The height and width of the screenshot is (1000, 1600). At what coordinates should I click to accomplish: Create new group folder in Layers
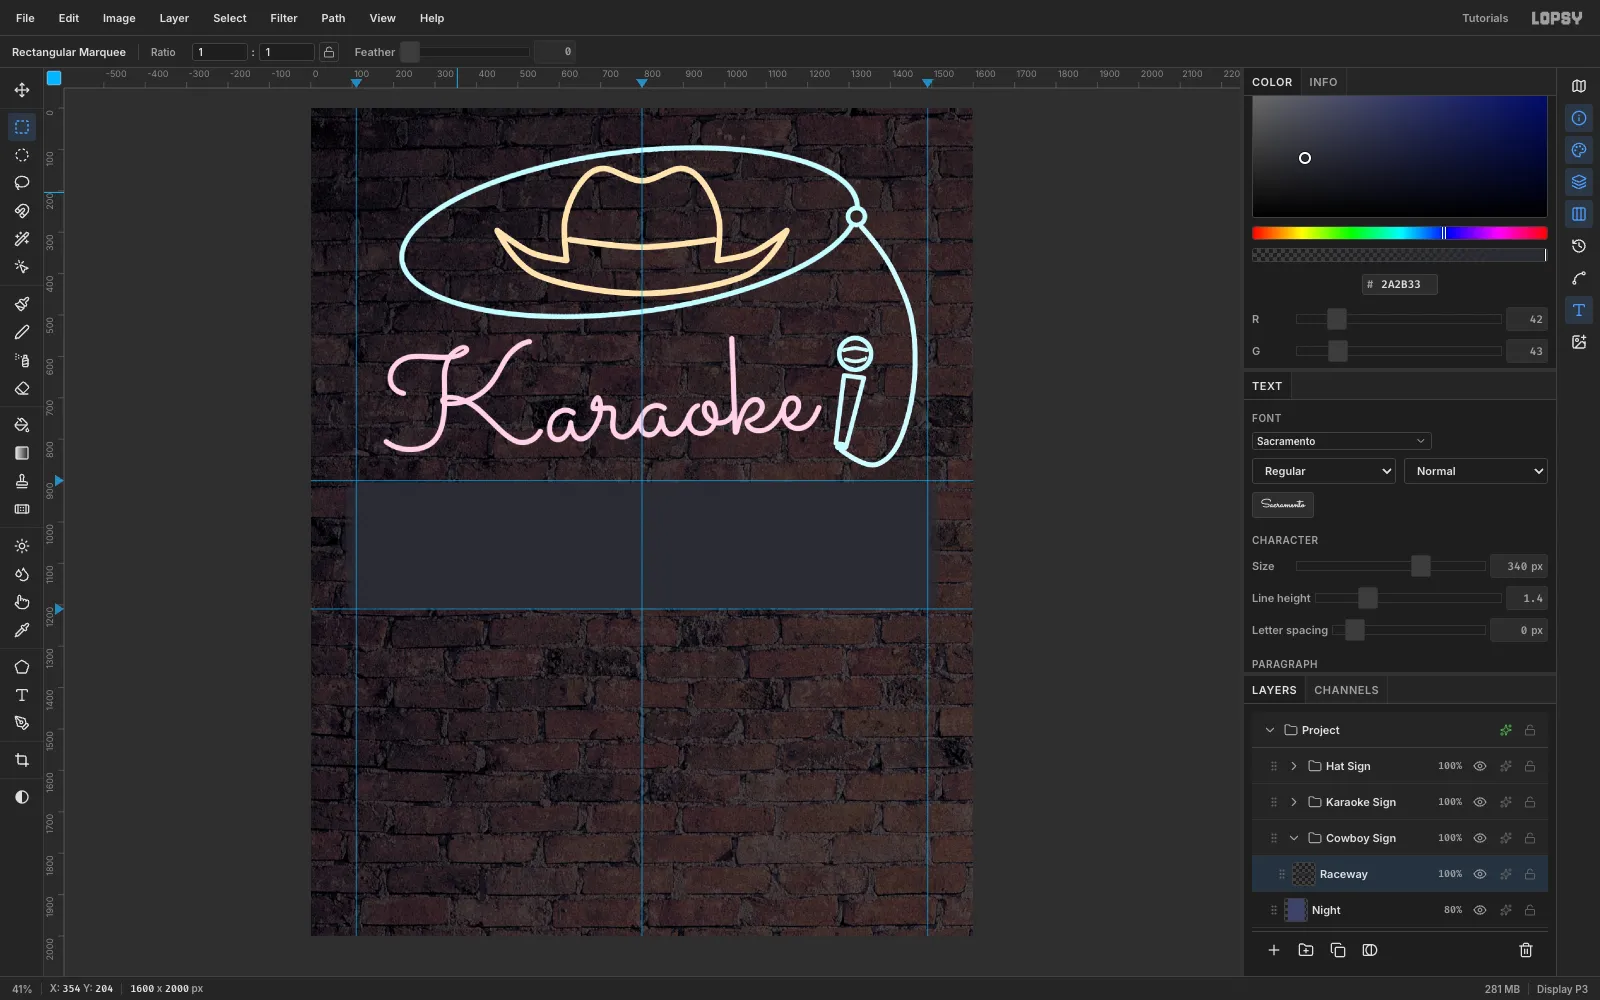pyautogui.click(x=1306, y=950)
